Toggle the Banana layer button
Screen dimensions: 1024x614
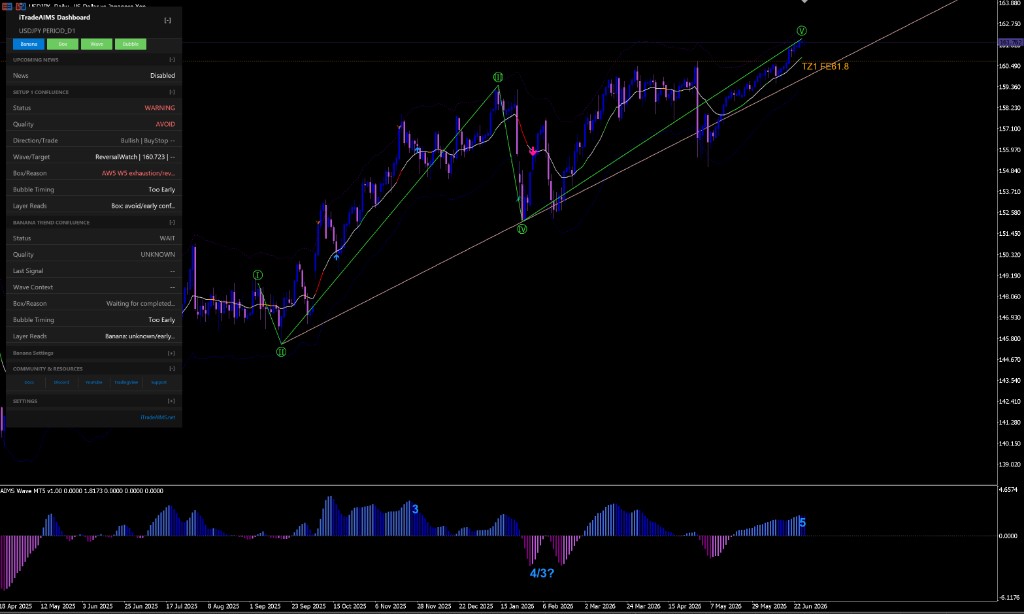pyautogui.click(x=29, y=44)
